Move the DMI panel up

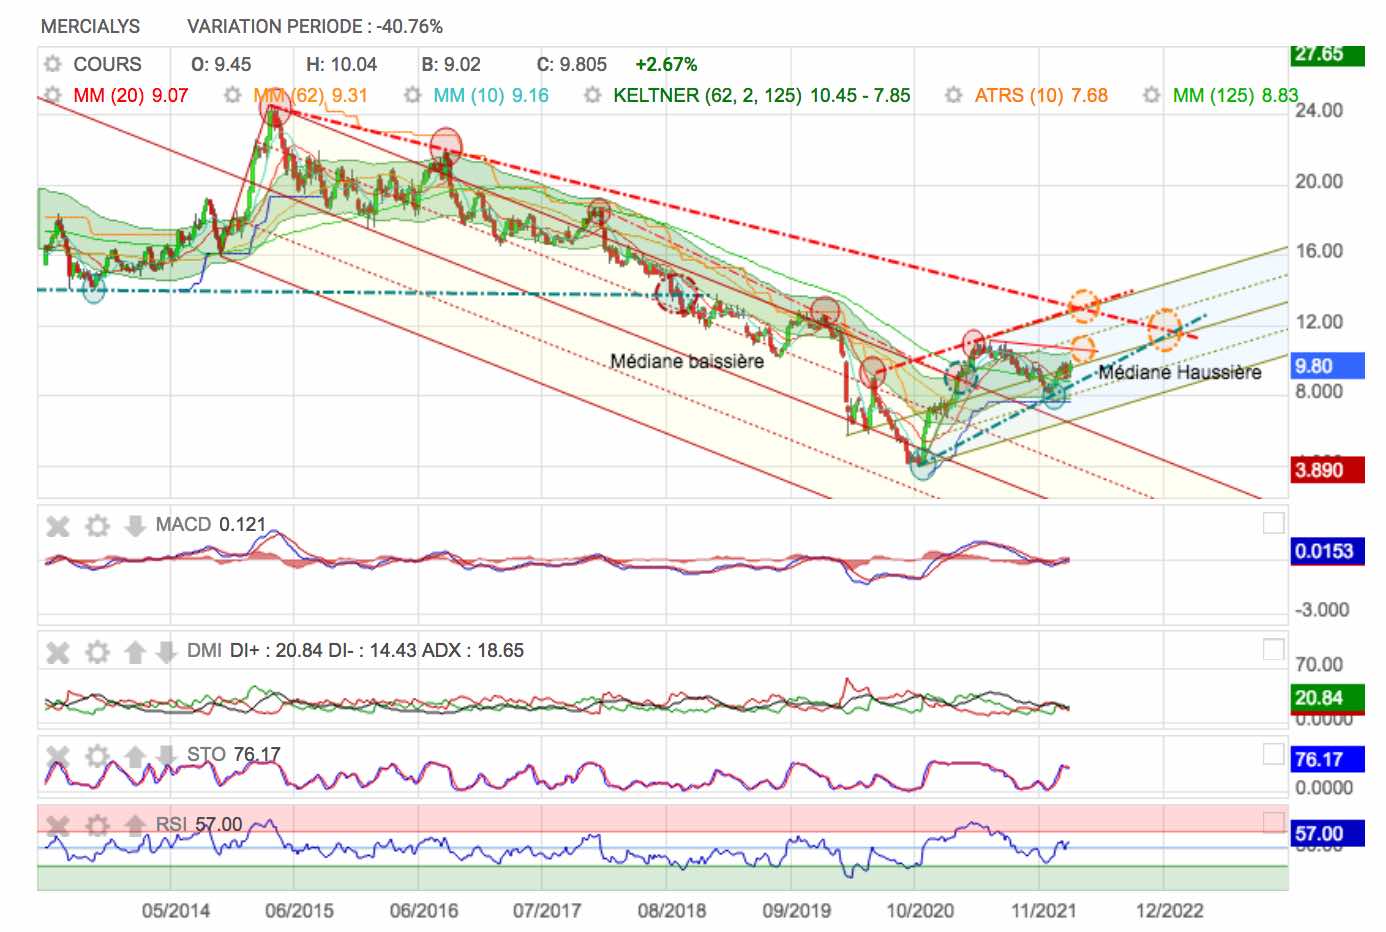pos(135,652)
